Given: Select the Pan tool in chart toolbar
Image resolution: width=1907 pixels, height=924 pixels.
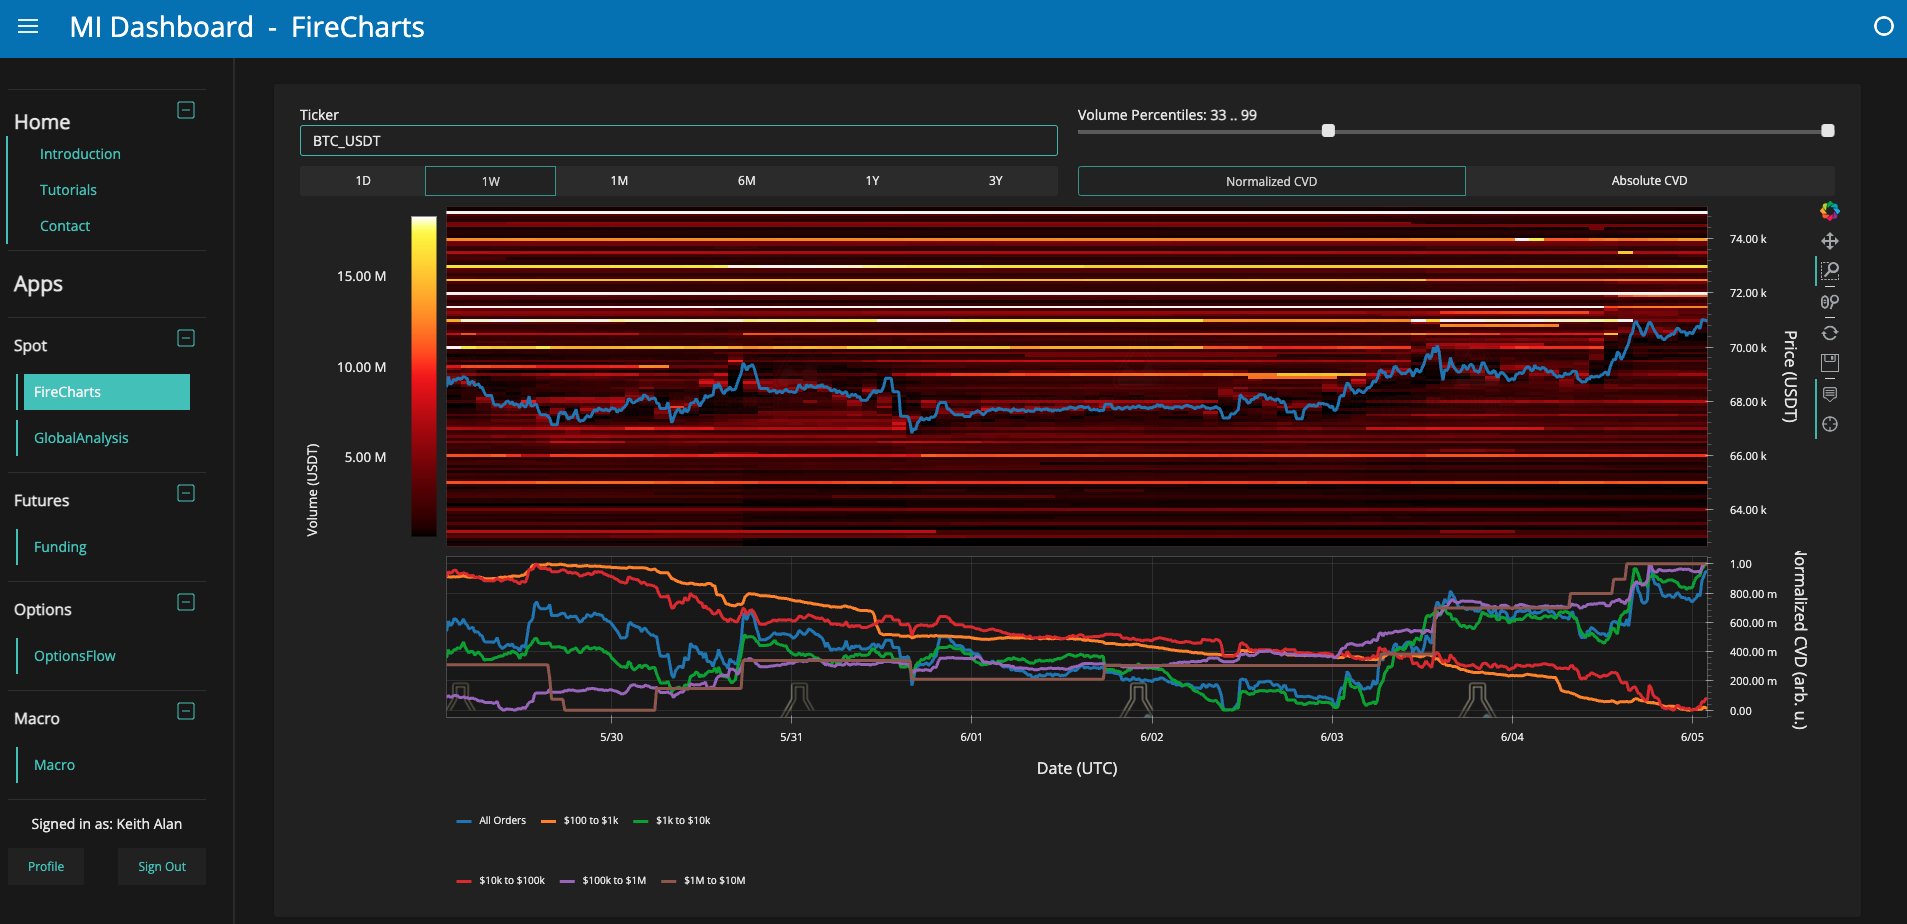Looking at the screenshot, I should [1829, 241].
